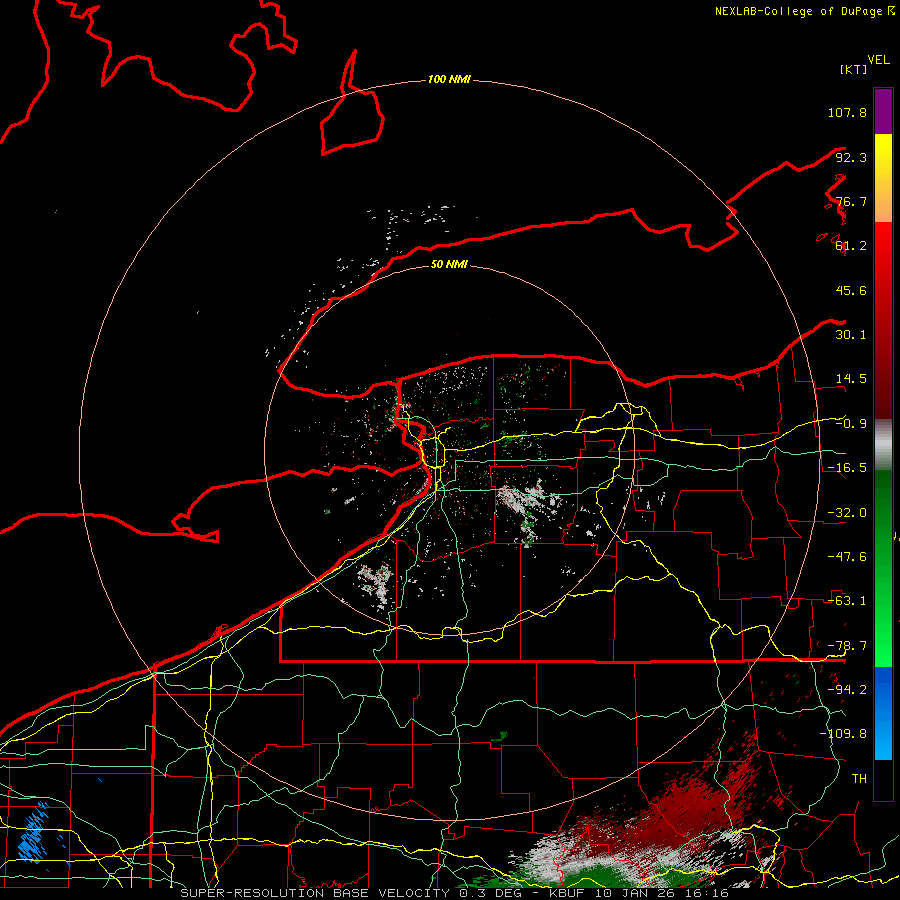Select the -0.9 scale value

click(x=851, y=424)
